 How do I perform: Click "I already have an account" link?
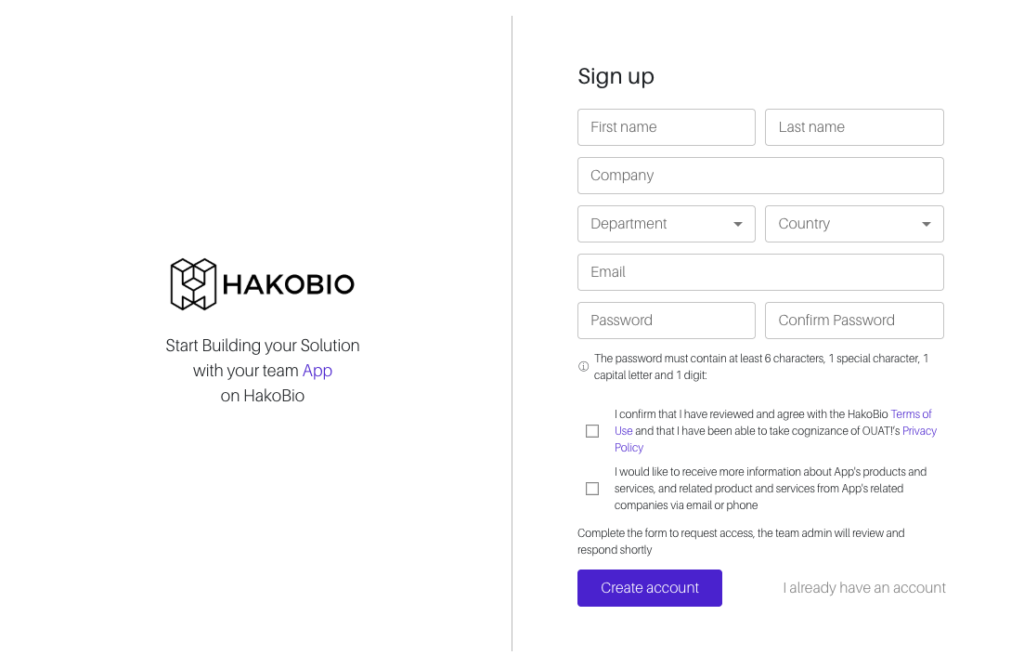(x=864, y=588)
